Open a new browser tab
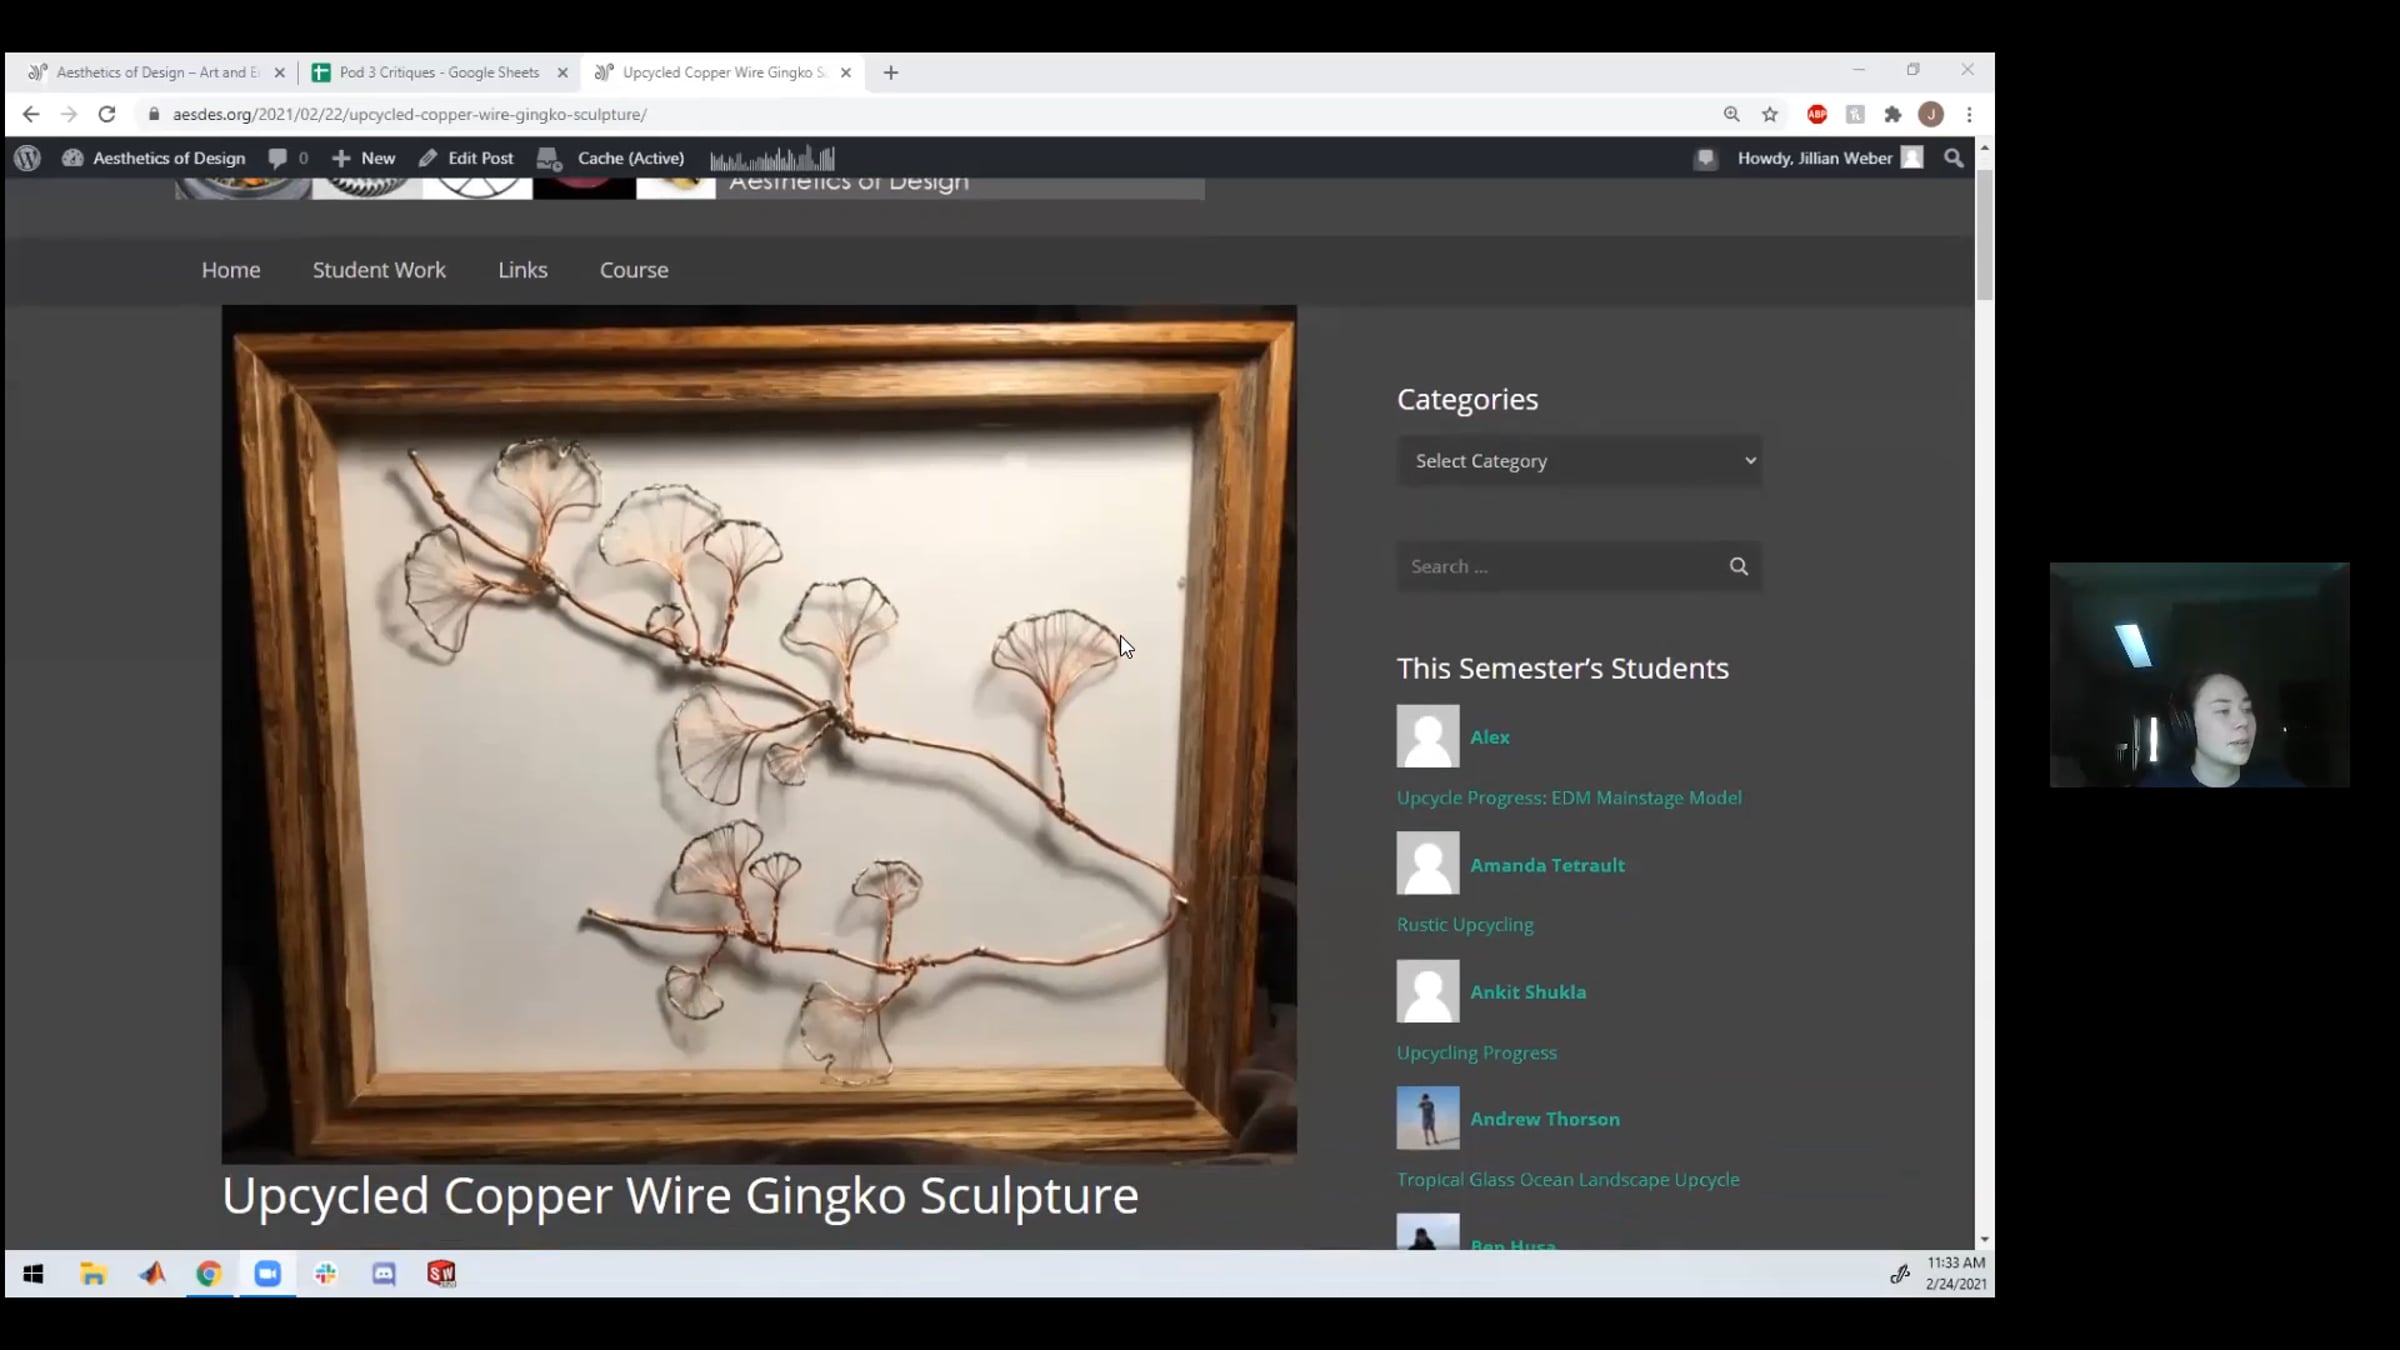This screenshot has width=2400, height=1350. click(891, 72)
